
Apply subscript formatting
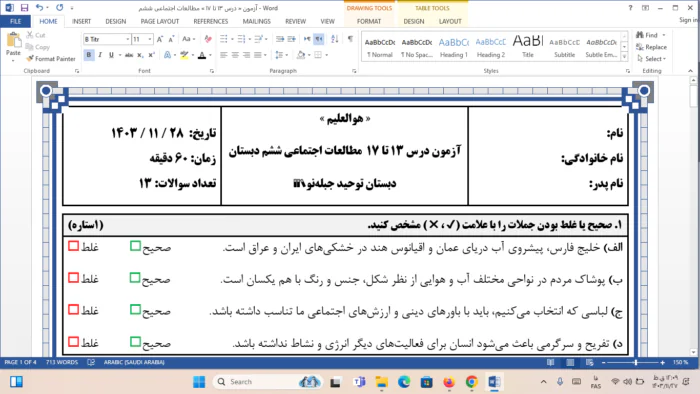point(140,55)
